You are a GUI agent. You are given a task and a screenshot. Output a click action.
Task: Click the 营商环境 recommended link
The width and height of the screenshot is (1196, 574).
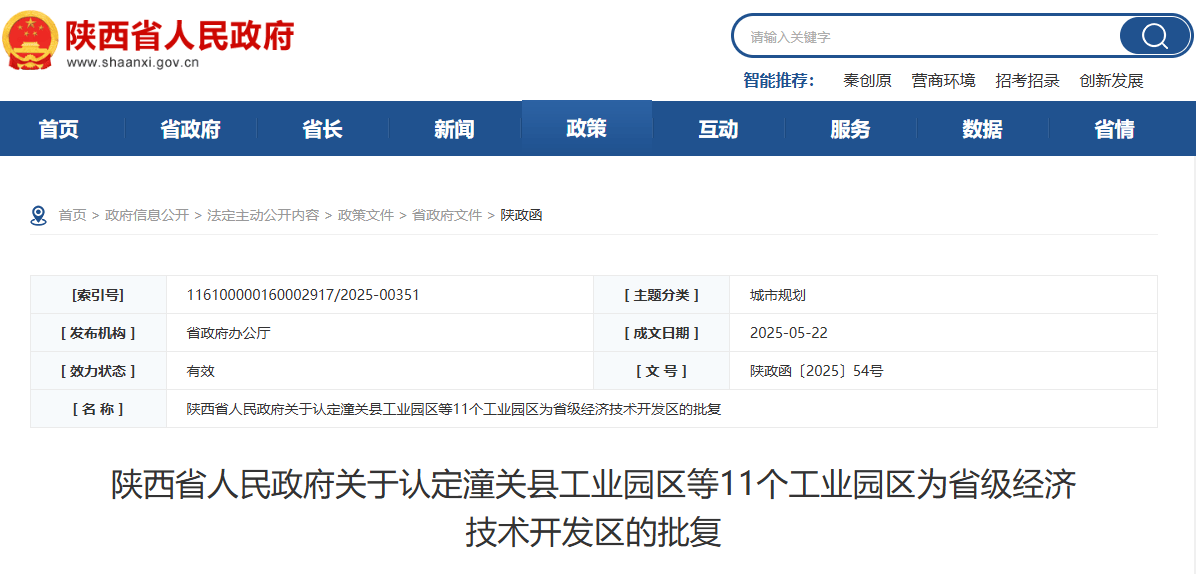[x=944, y=81]
